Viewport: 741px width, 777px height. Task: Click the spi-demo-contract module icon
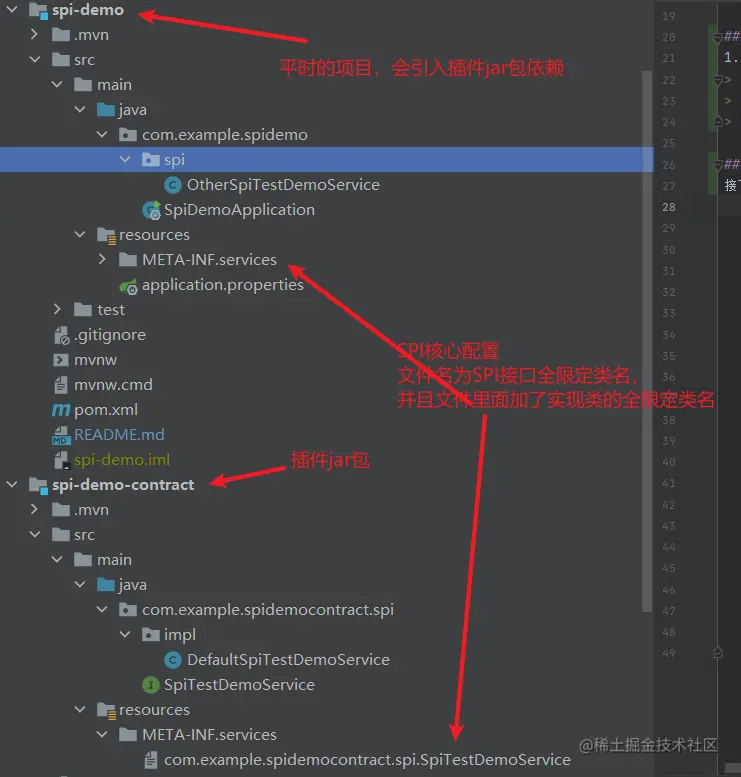point(38,486)
